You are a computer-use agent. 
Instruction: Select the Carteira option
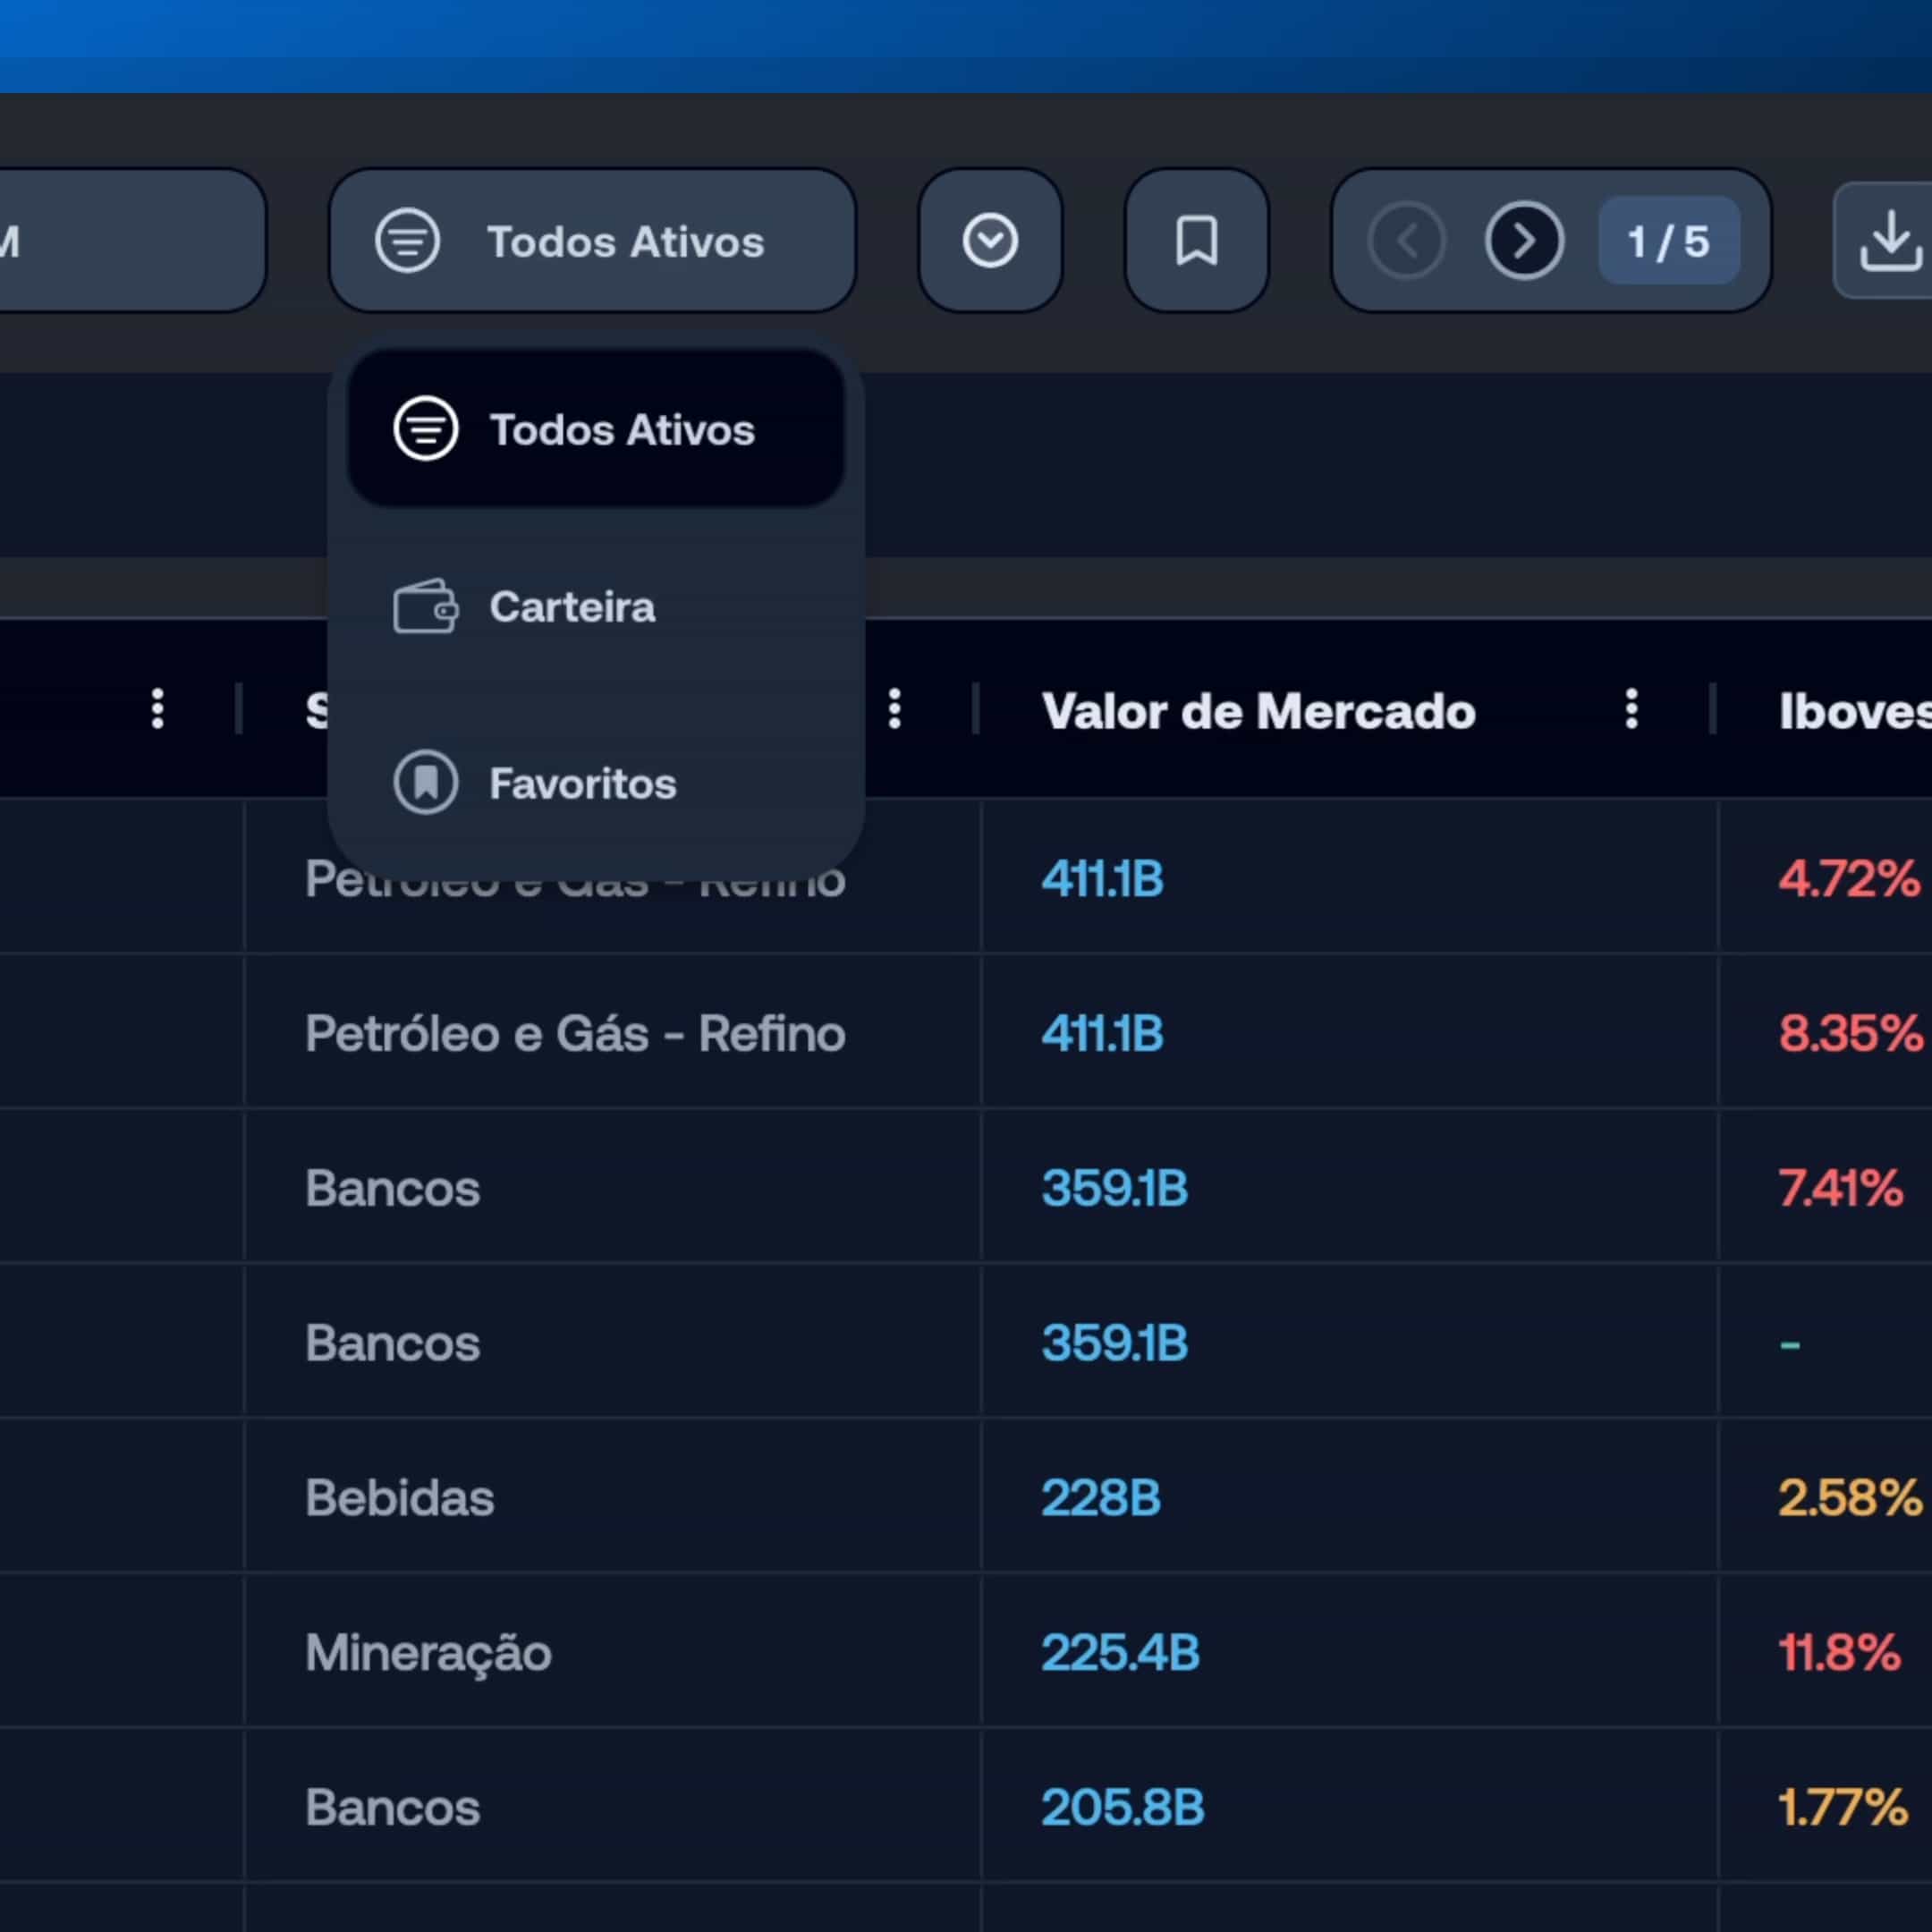572,607
